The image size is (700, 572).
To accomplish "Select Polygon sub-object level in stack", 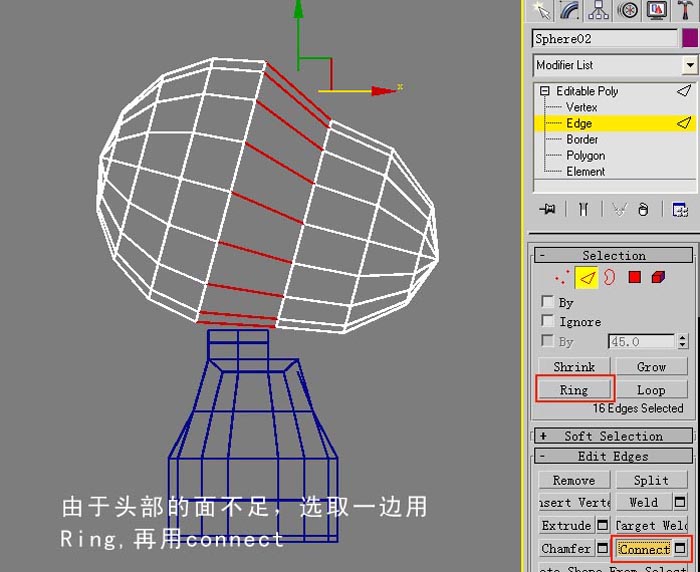I will [x=585, y=155].
